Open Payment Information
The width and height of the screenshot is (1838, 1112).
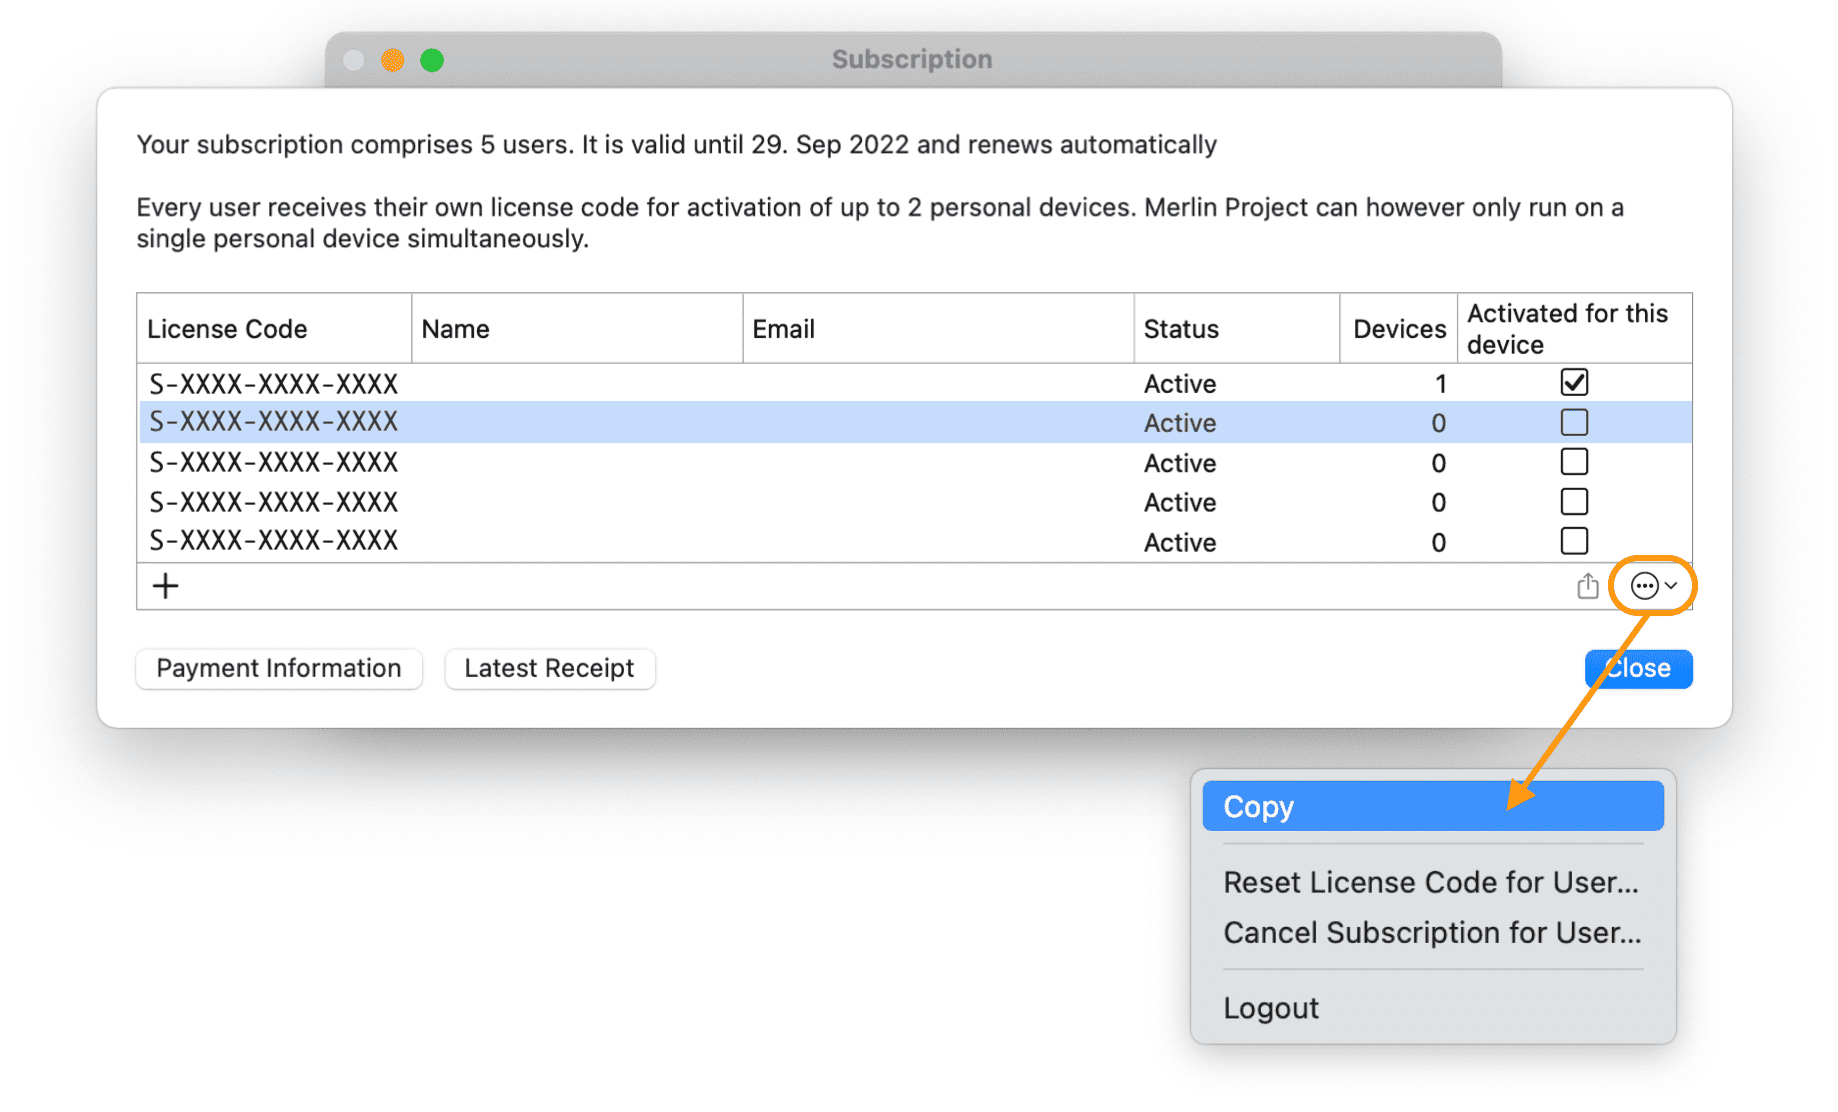pyautogui.click(x=279, y=669)
